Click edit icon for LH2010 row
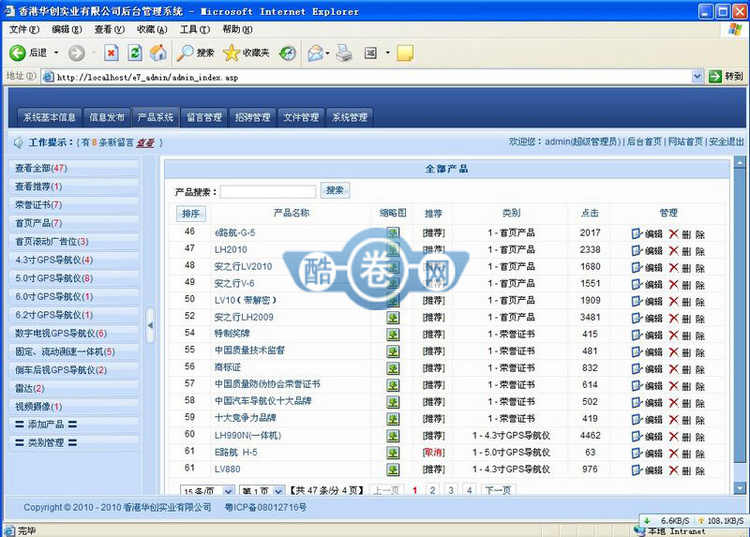This screenshot has width=750, height=537. 636,251
